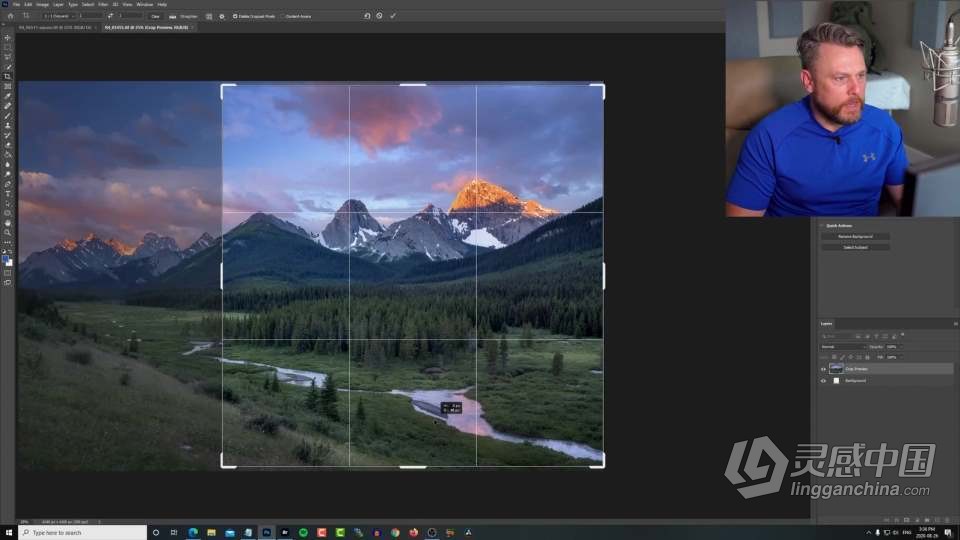Toggle lock position icon

pos(850,357)
